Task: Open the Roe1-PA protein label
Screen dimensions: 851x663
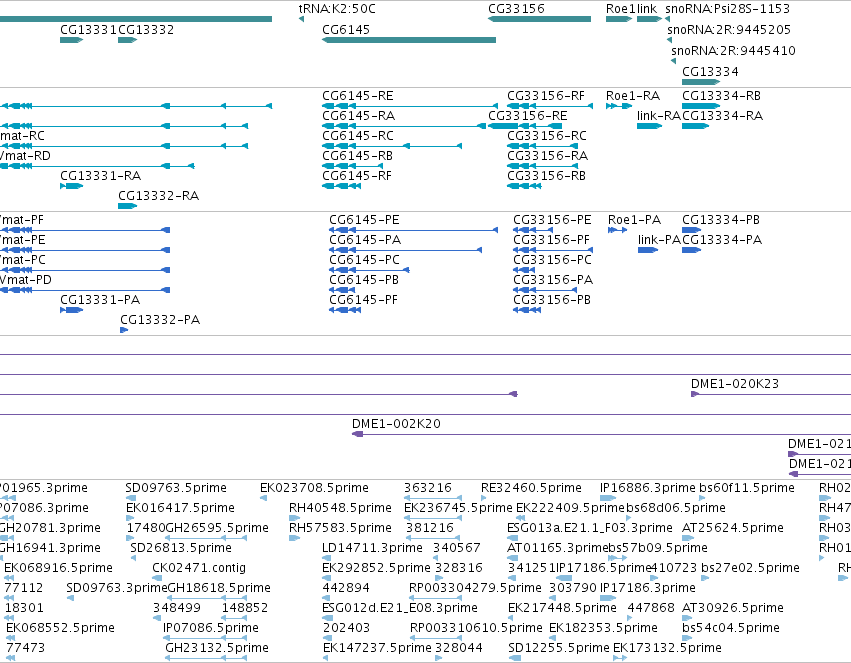Action: (634, 220)
